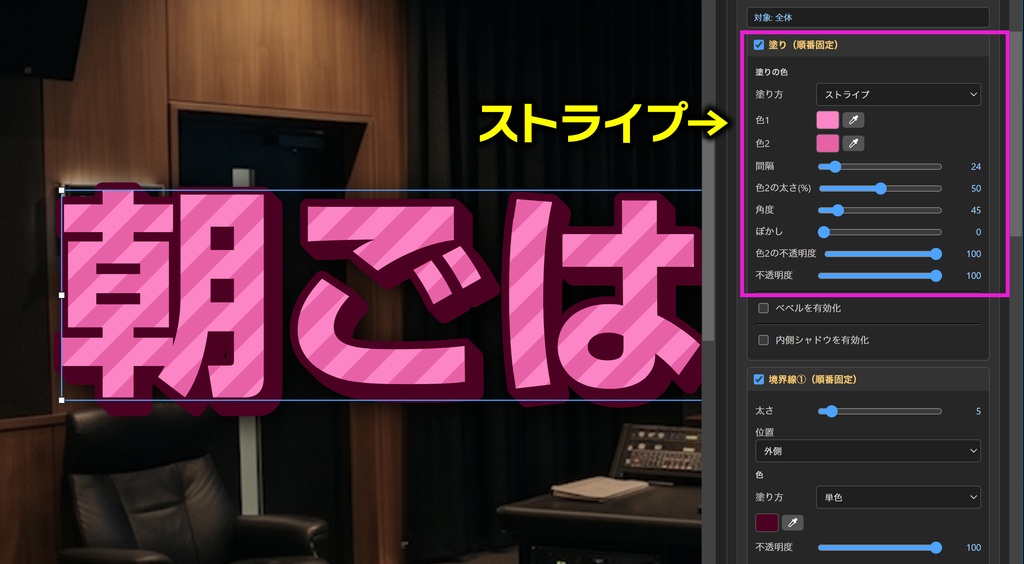Click the 色2の不透明度 value 100
Image resolution: width=1024 pixels, height=564 pixels.
[x=973, y=254]
